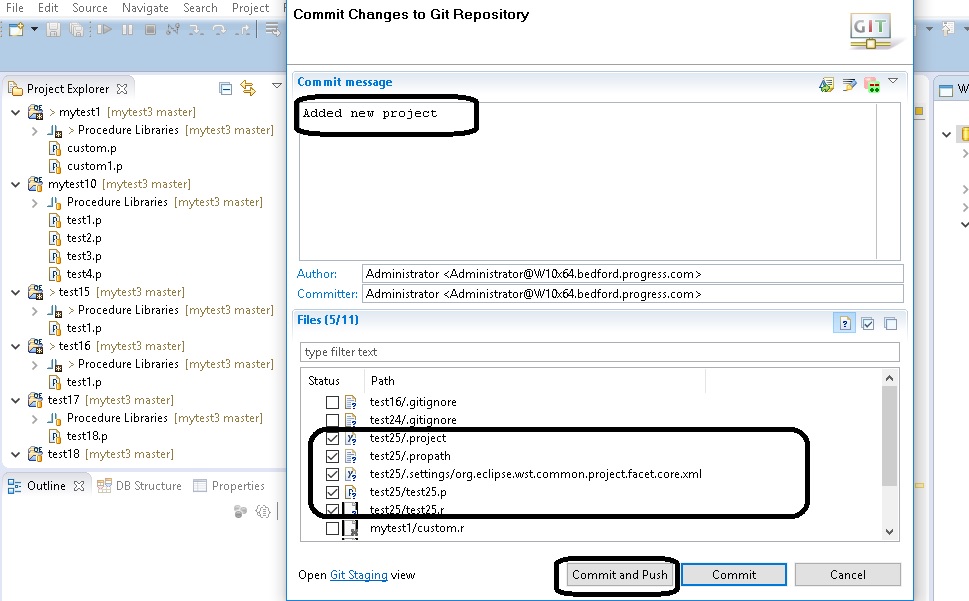The image size is (969, 601).
Task: Uncheck the test25/.project file checkbox
Action: (x=332, y=438)
